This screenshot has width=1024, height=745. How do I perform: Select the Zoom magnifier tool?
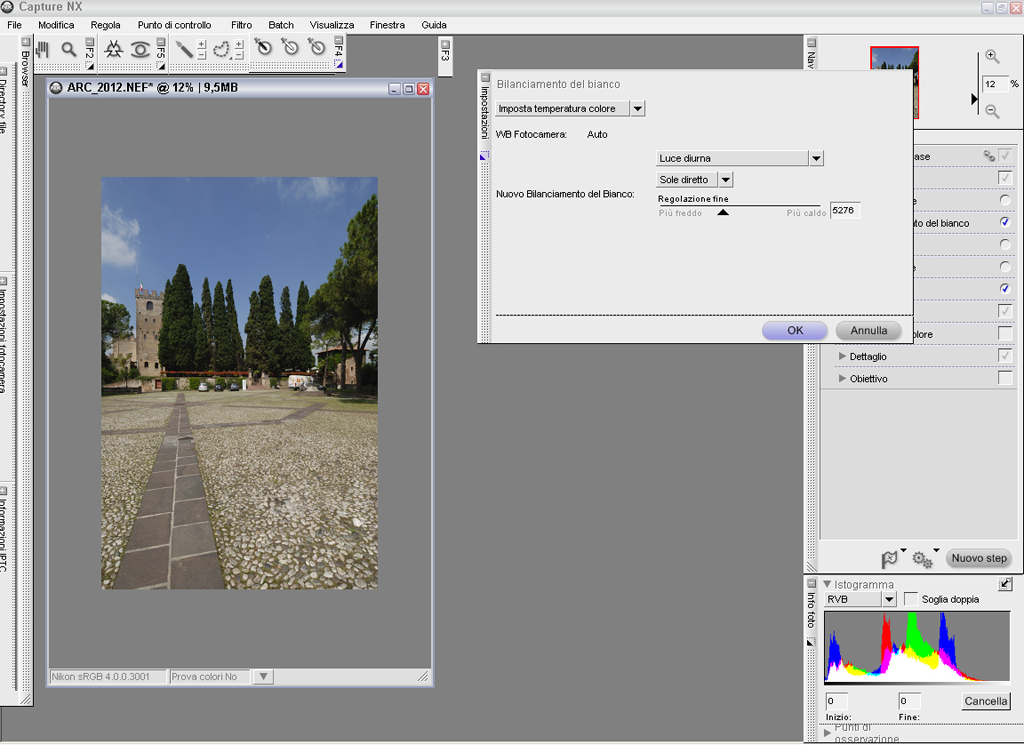[69, 49]
